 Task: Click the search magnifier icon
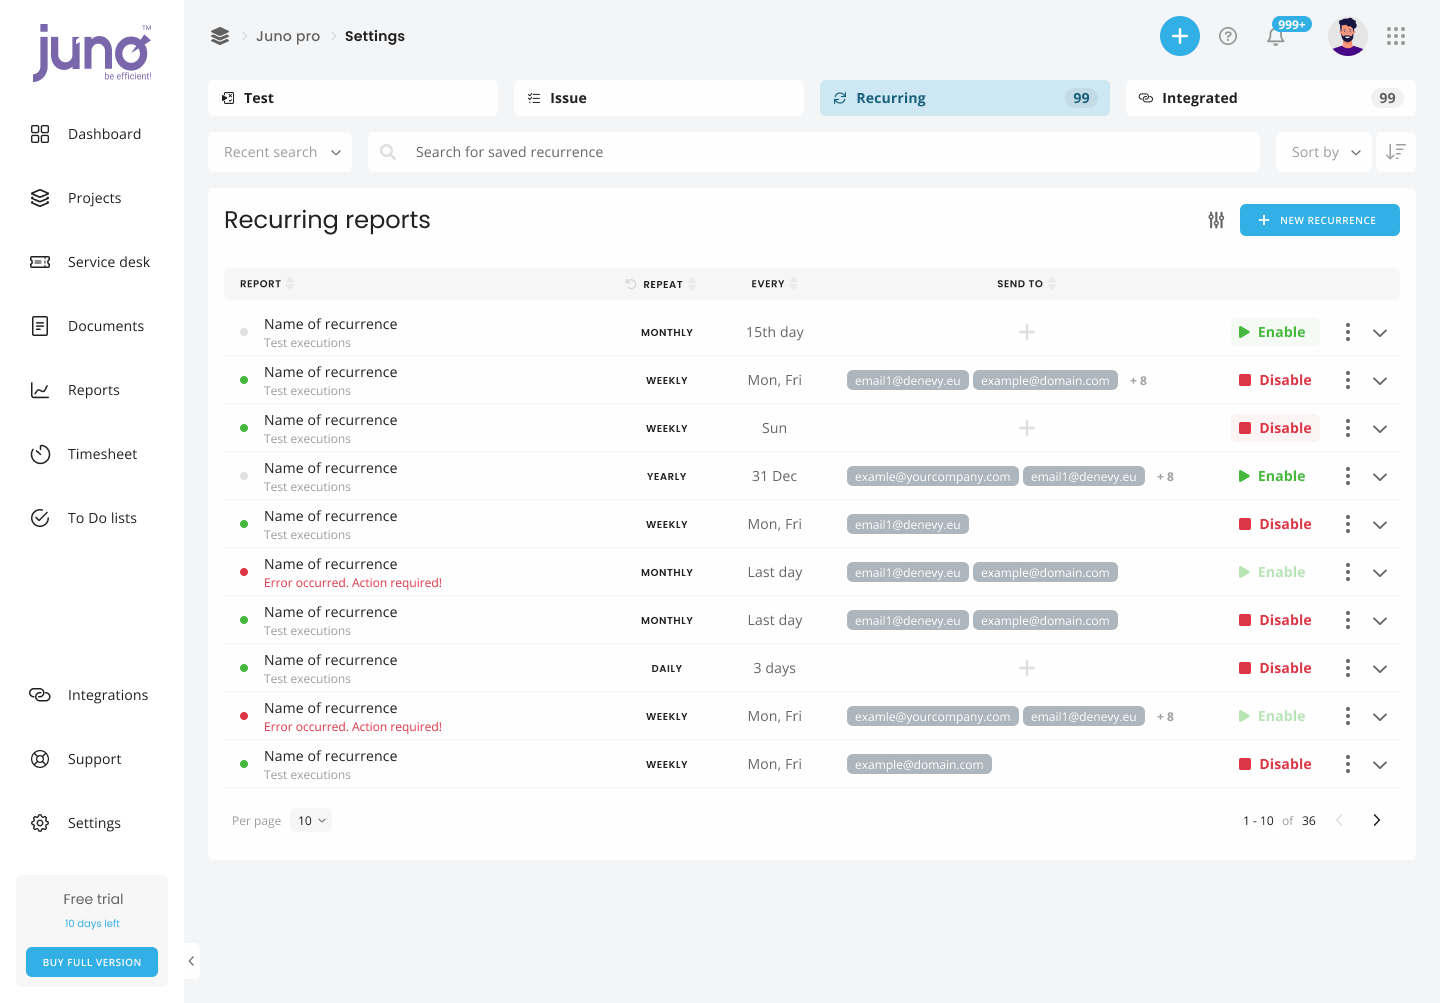[389, 152]
